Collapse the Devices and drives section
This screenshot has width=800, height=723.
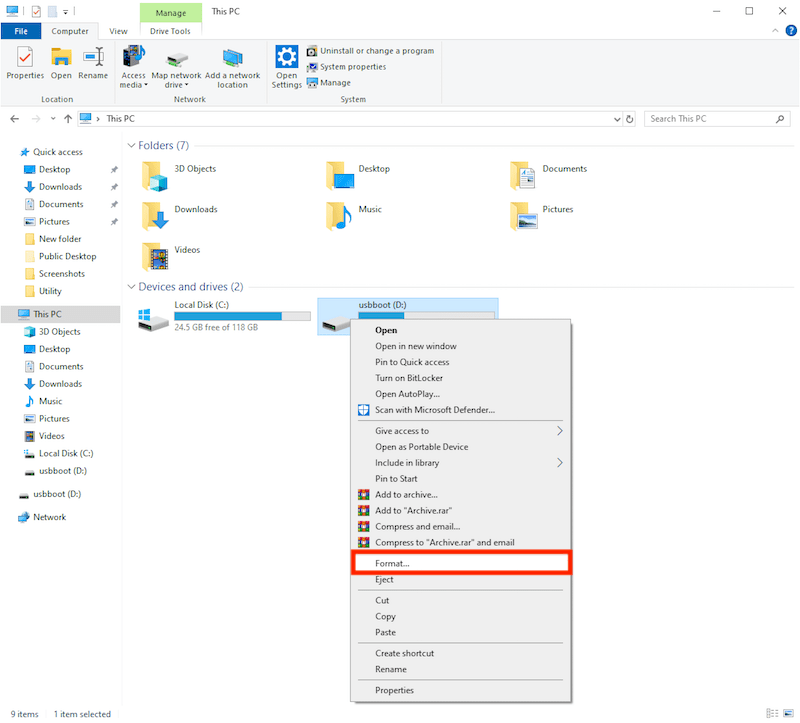[x=131, y=286]
